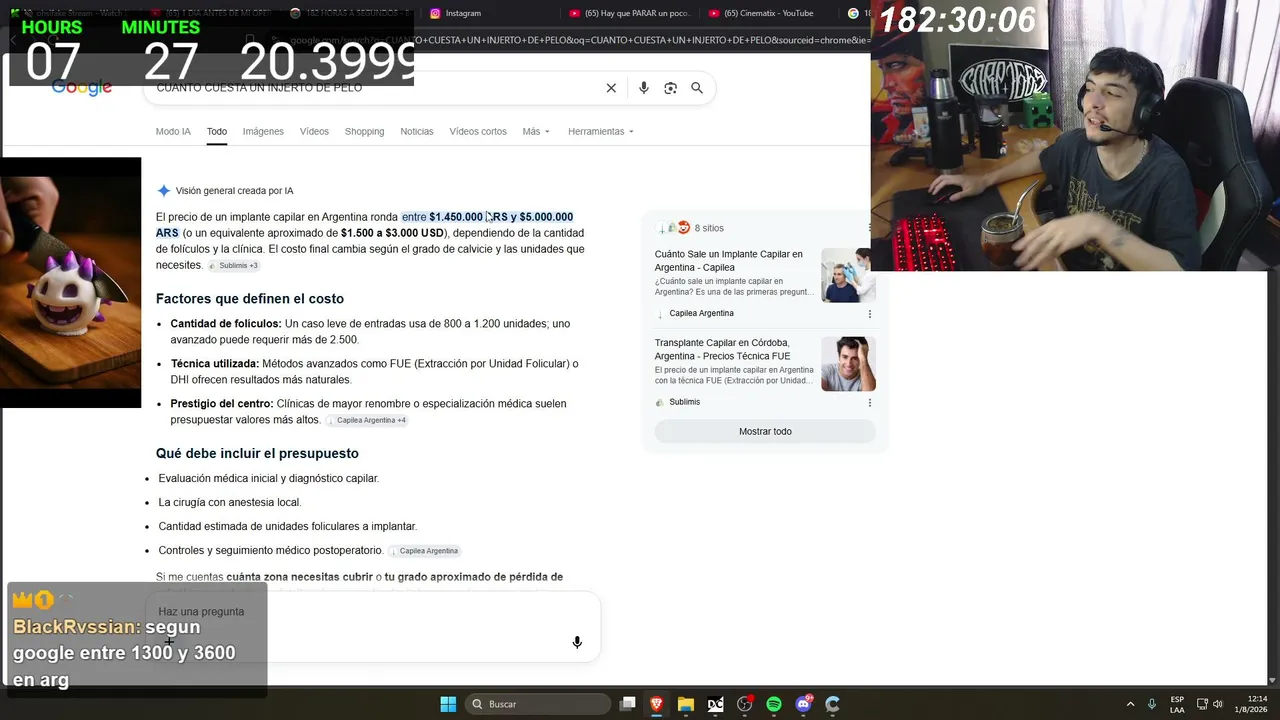Open options for the Capilea Argentina result

[x=869, y=314]
